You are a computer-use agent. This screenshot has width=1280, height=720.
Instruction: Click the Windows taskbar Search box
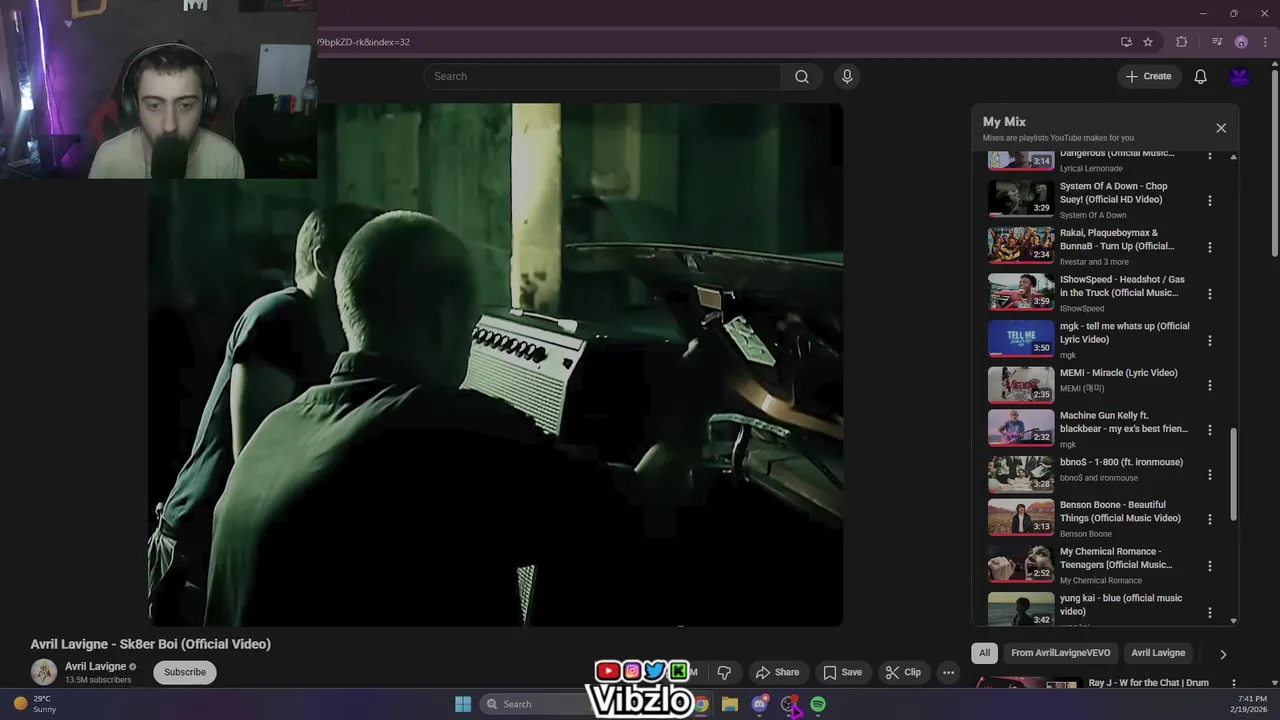[535, 704]
